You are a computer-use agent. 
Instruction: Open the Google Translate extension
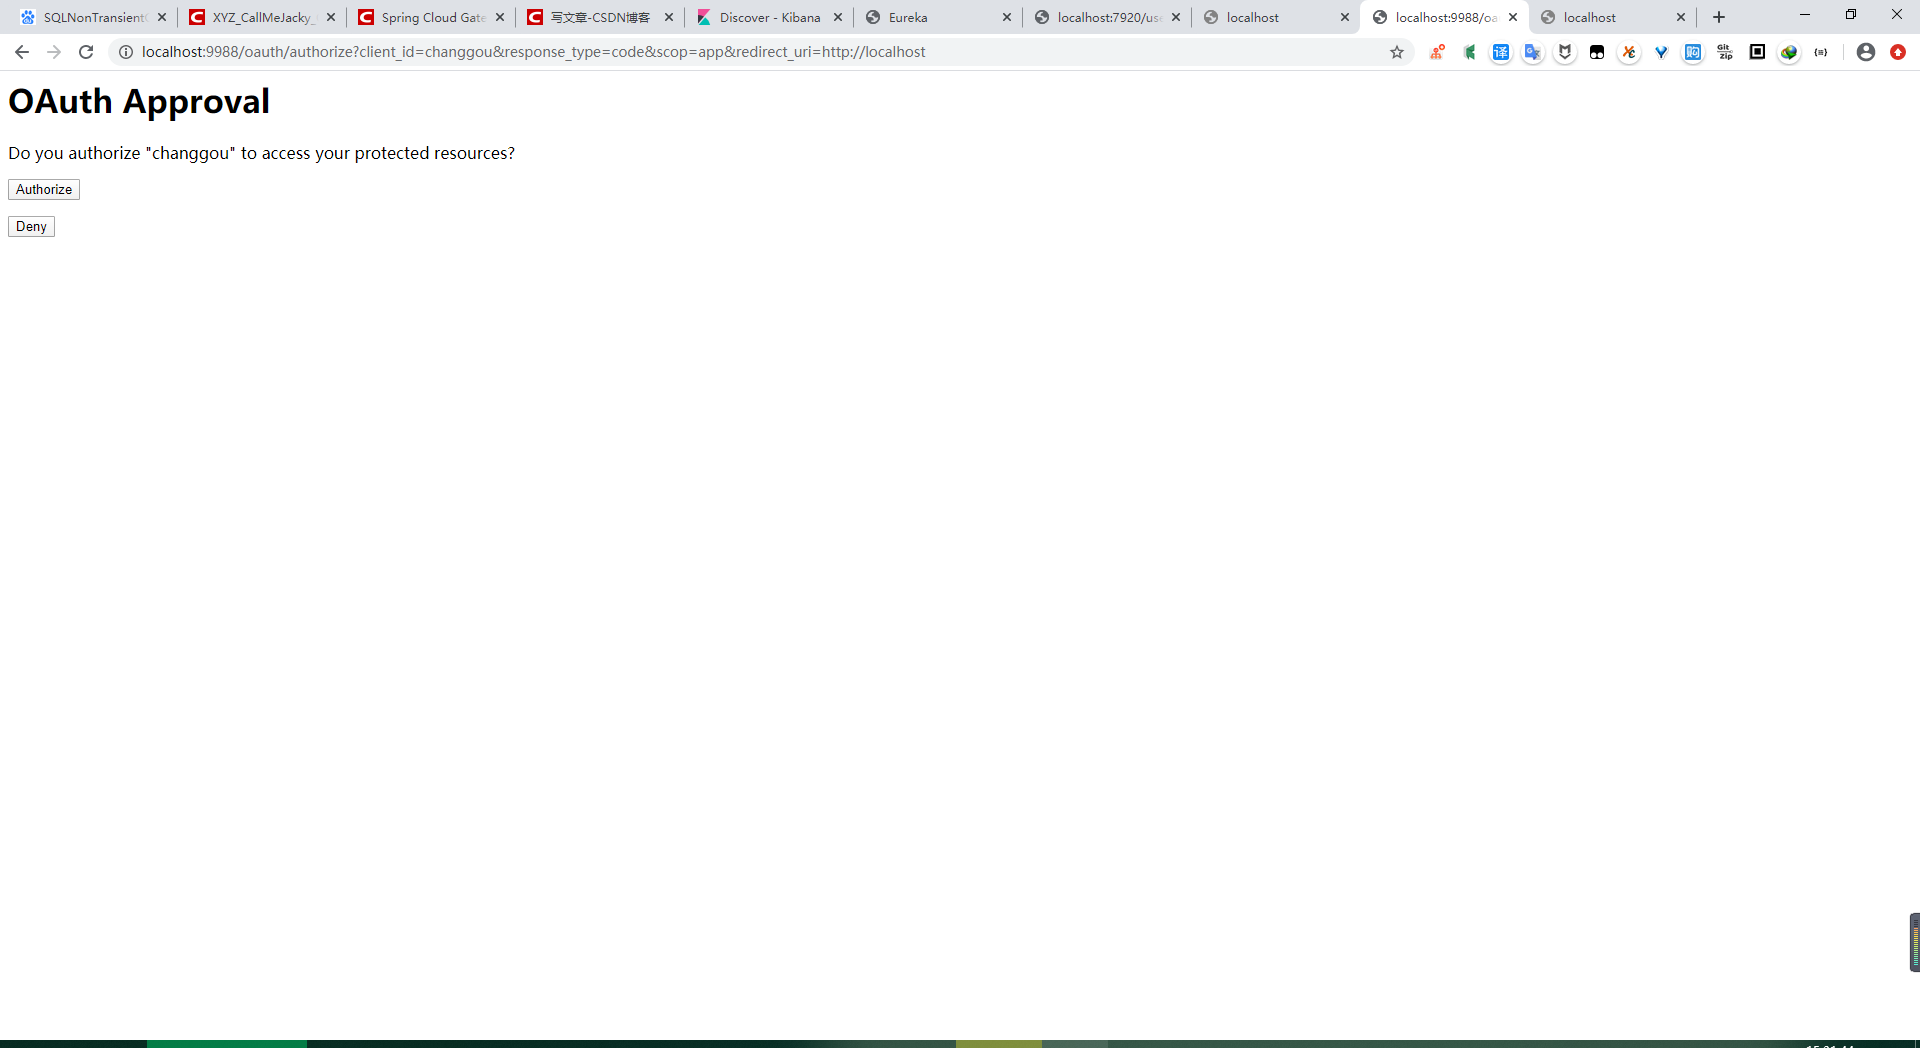click(1533, 52)
